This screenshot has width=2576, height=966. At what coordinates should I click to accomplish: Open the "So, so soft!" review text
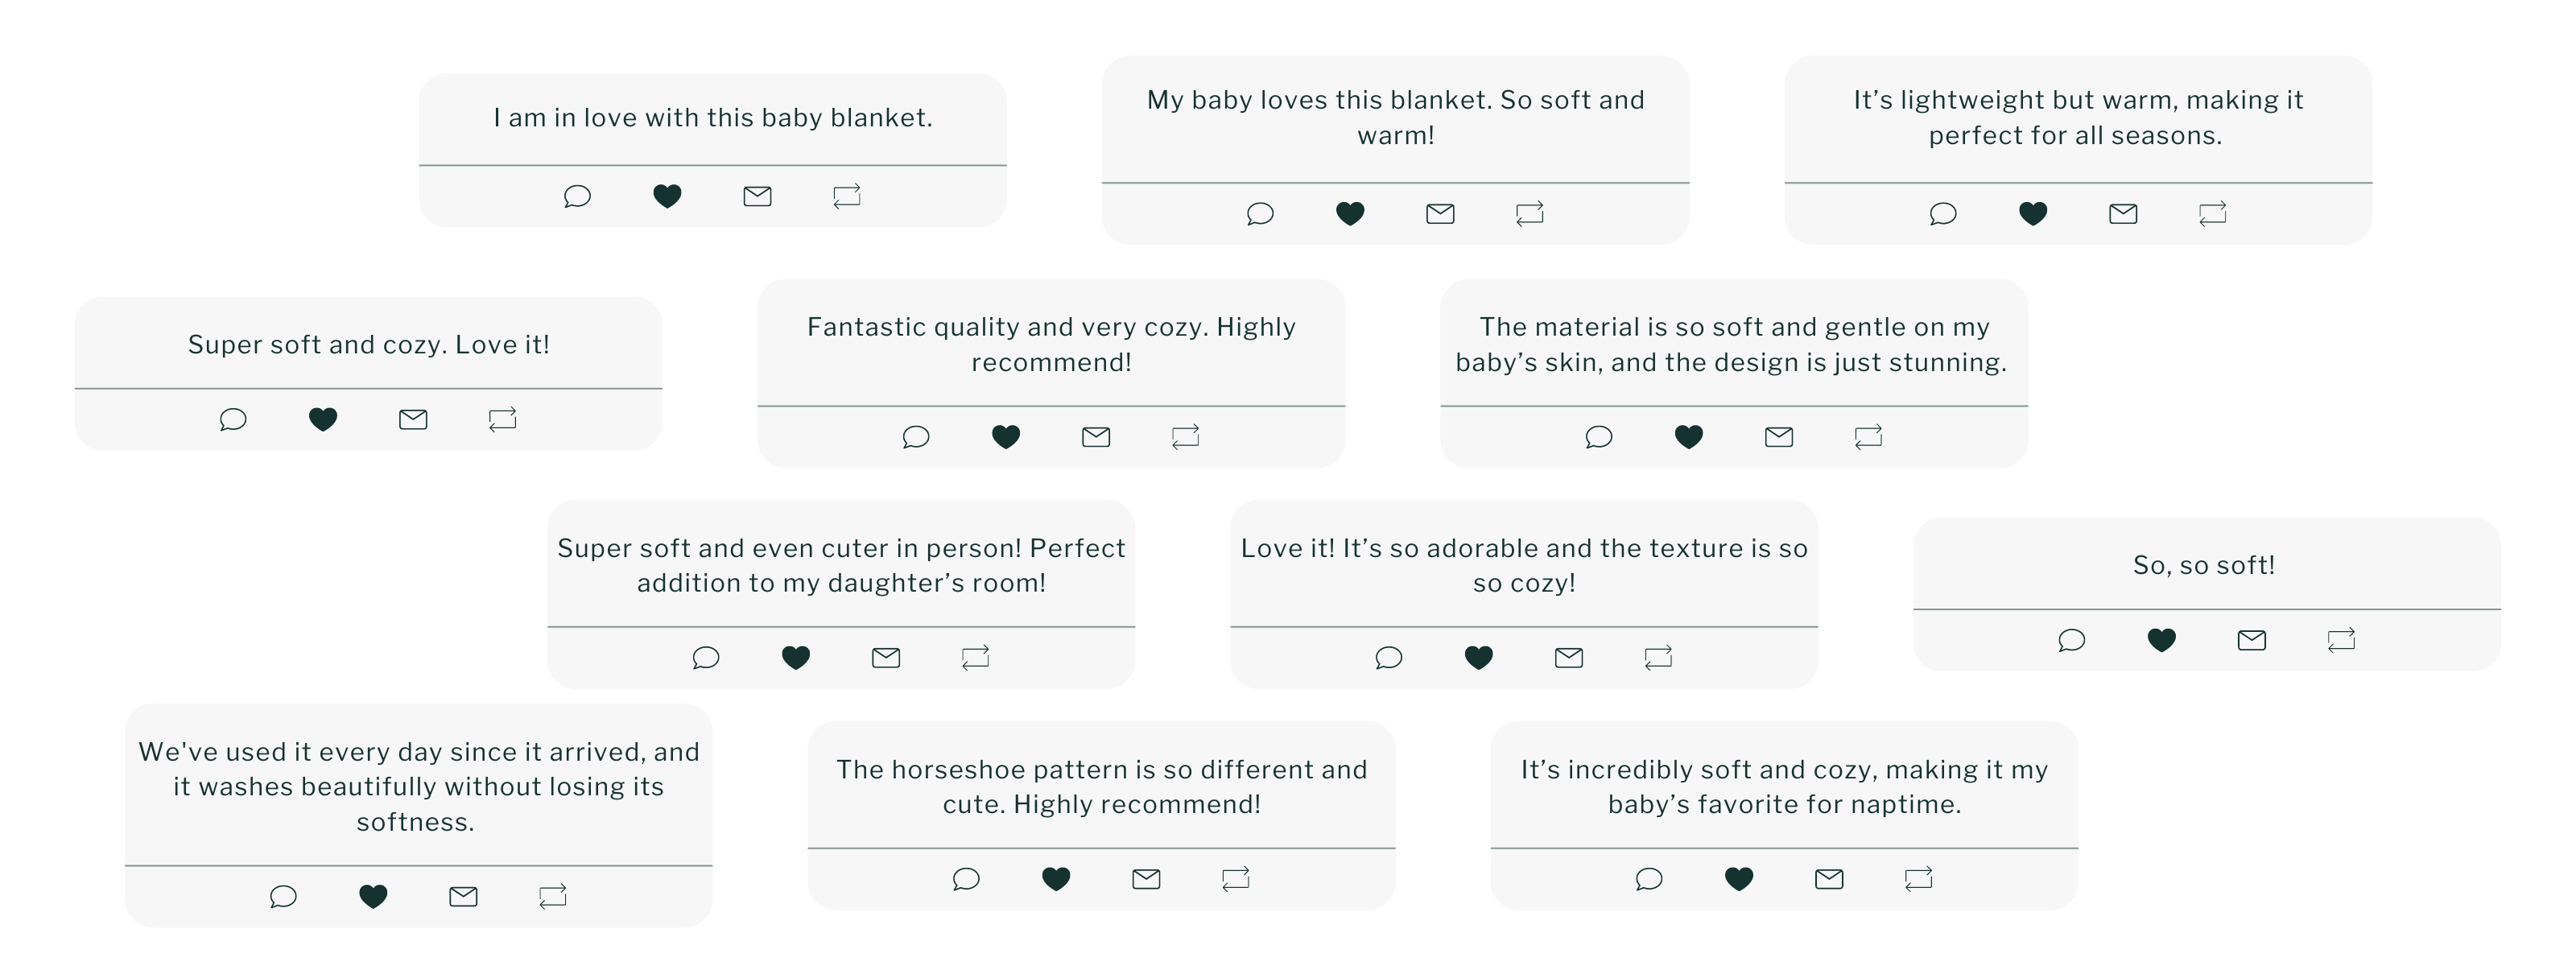tap(2203, 565)
